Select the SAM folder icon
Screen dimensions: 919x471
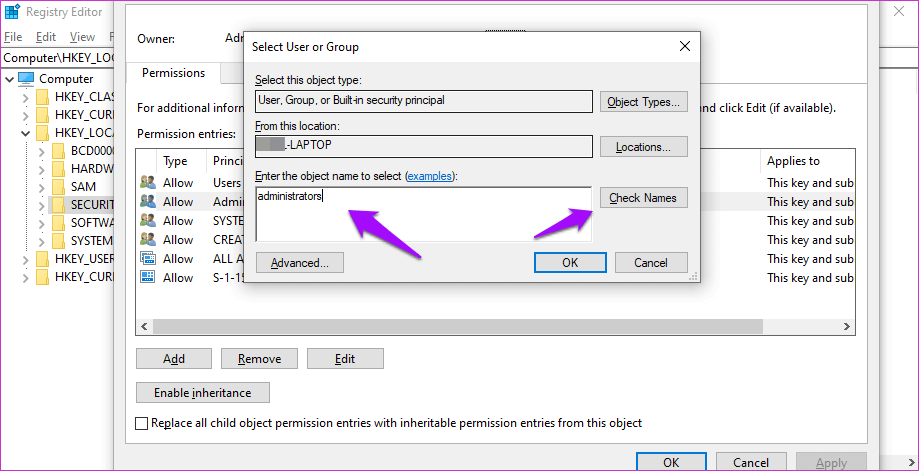58,187
